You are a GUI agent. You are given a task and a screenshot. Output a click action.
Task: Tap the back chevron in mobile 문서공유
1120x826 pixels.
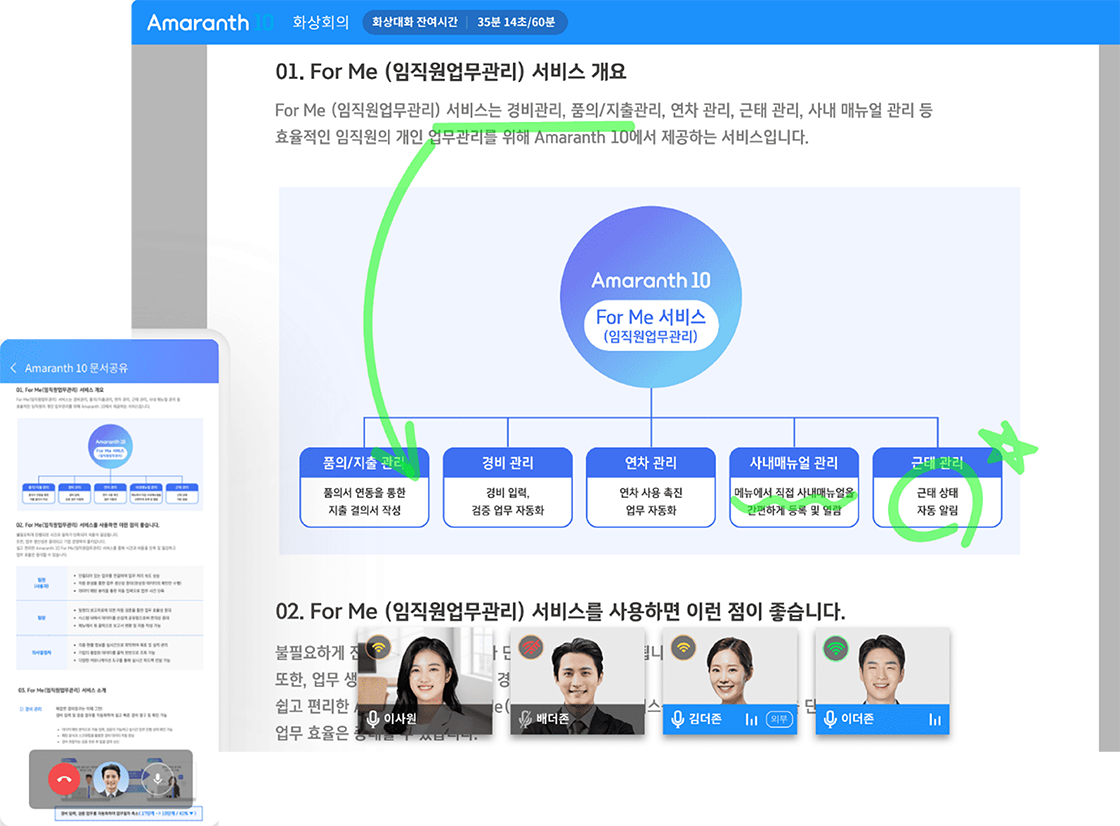(x=13, y=368)
